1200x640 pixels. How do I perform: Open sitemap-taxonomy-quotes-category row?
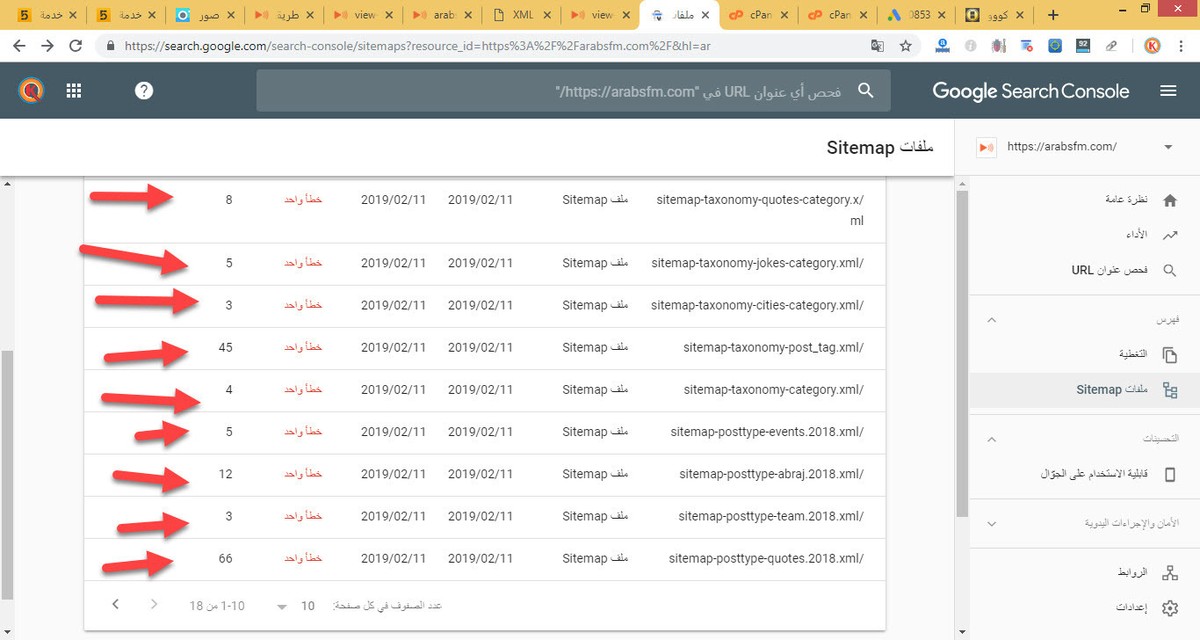(485, 210)
